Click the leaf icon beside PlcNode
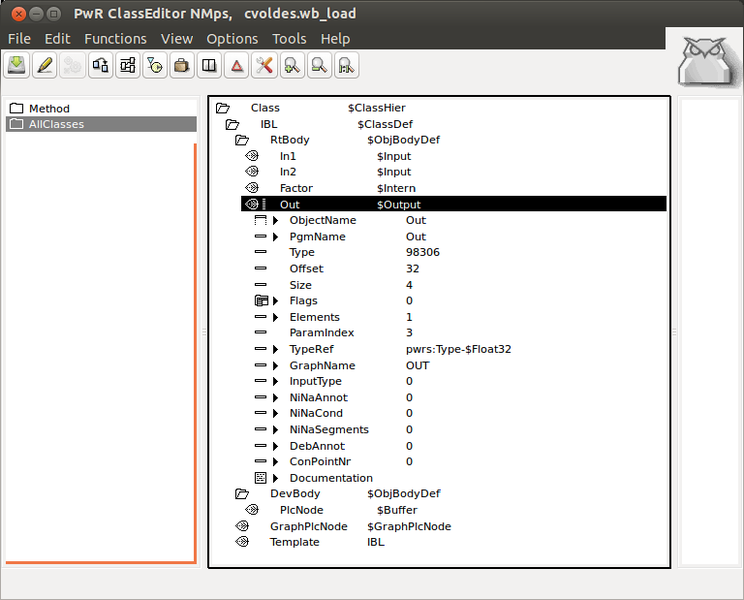Screen dimensions: 744x600 [252, 510]
